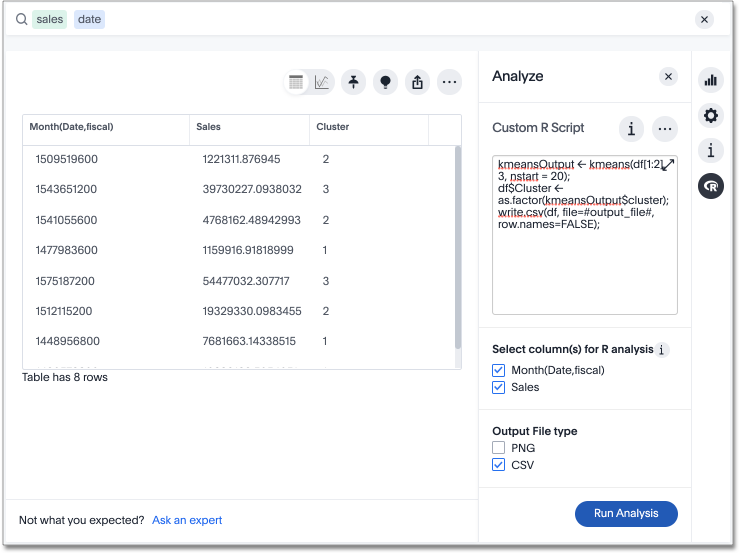Open SpotIQ lightbulb insights
Screen dimensions: 740x554
386,82
